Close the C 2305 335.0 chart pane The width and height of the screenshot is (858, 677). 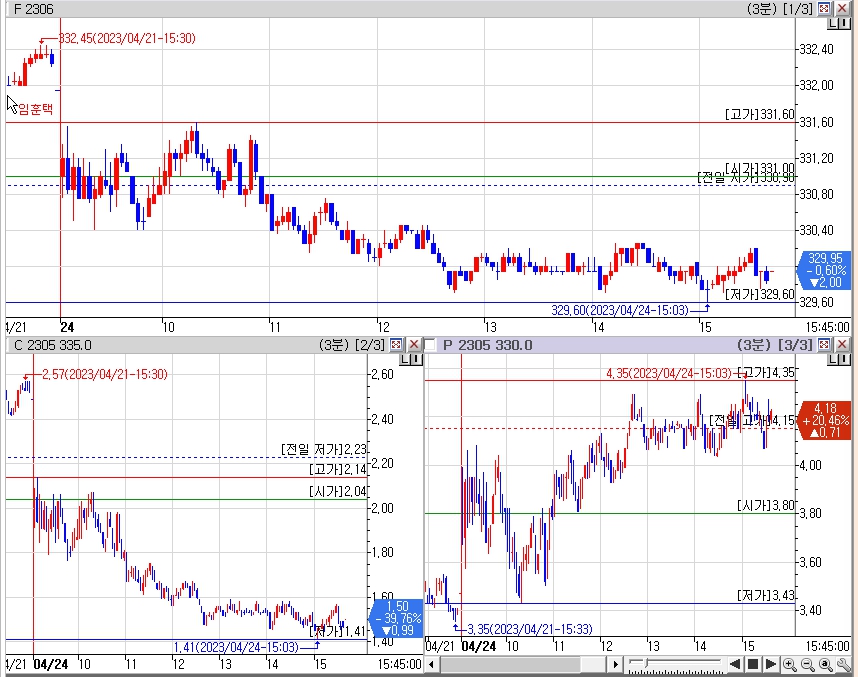414,344
